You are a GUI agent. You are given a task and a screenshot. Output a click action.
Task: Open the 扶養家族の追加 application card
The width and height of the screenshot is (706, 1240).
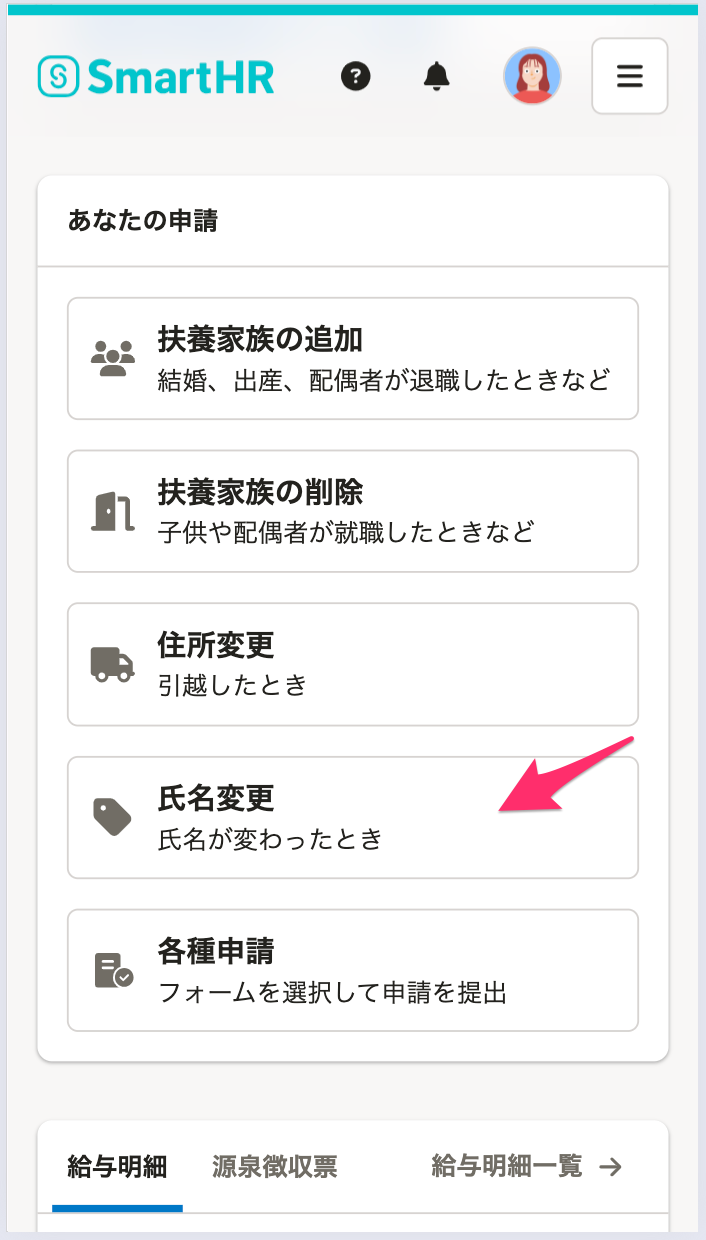pyautogui.click(x=352, y=358)
